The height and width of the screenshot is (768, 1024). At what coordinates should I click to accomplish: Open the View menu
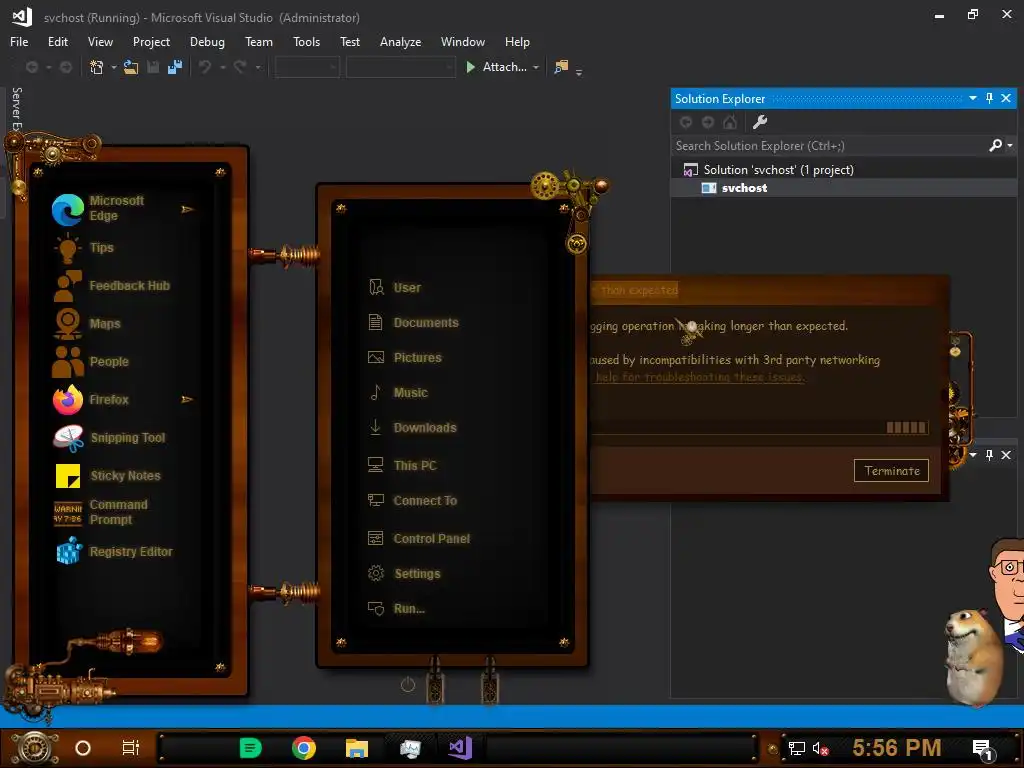(100, 42)
